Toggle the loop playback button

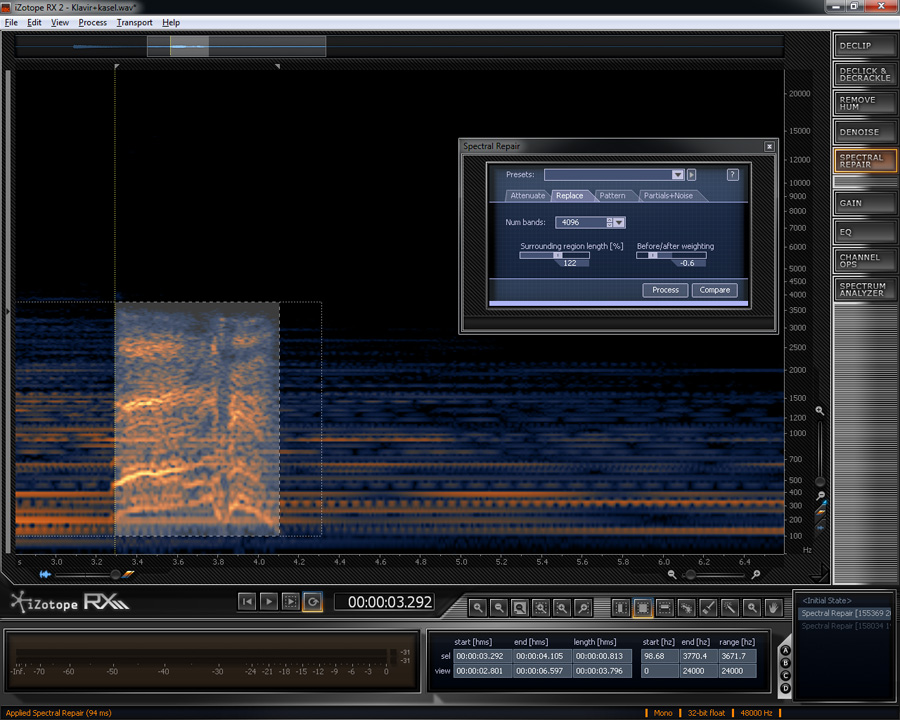coord(312,601)
